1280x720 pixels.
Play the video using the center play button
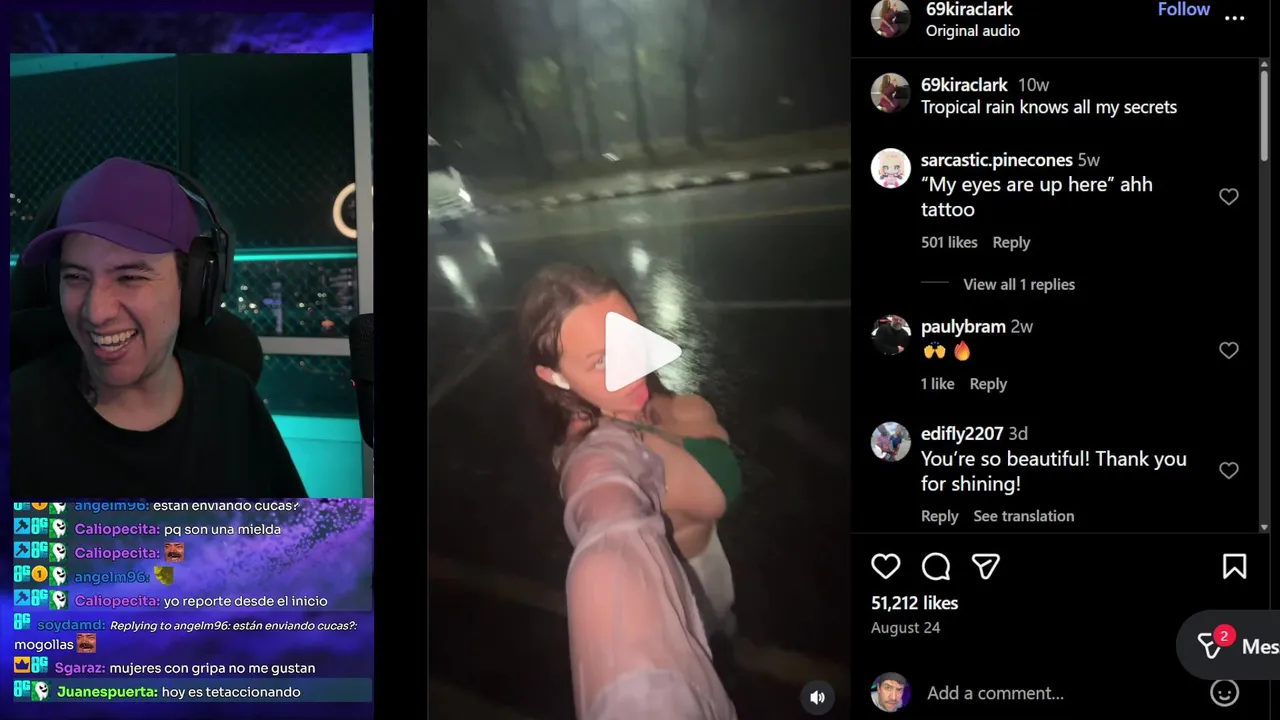(641, 351)
